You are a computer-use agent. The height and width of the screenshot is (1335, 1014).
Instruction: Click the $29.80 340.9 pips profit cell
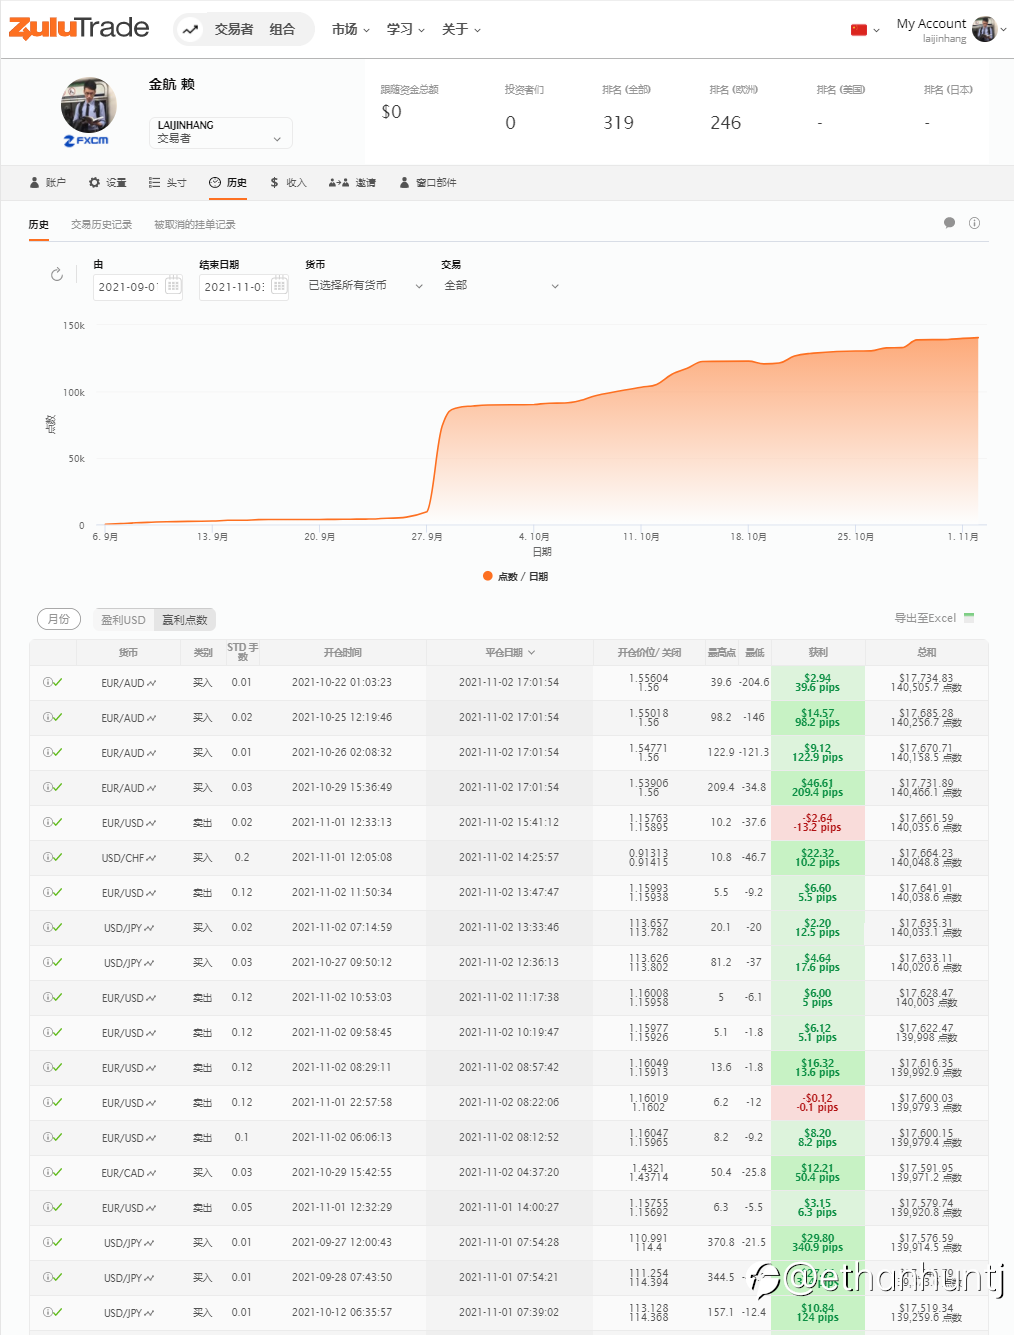818,1242
